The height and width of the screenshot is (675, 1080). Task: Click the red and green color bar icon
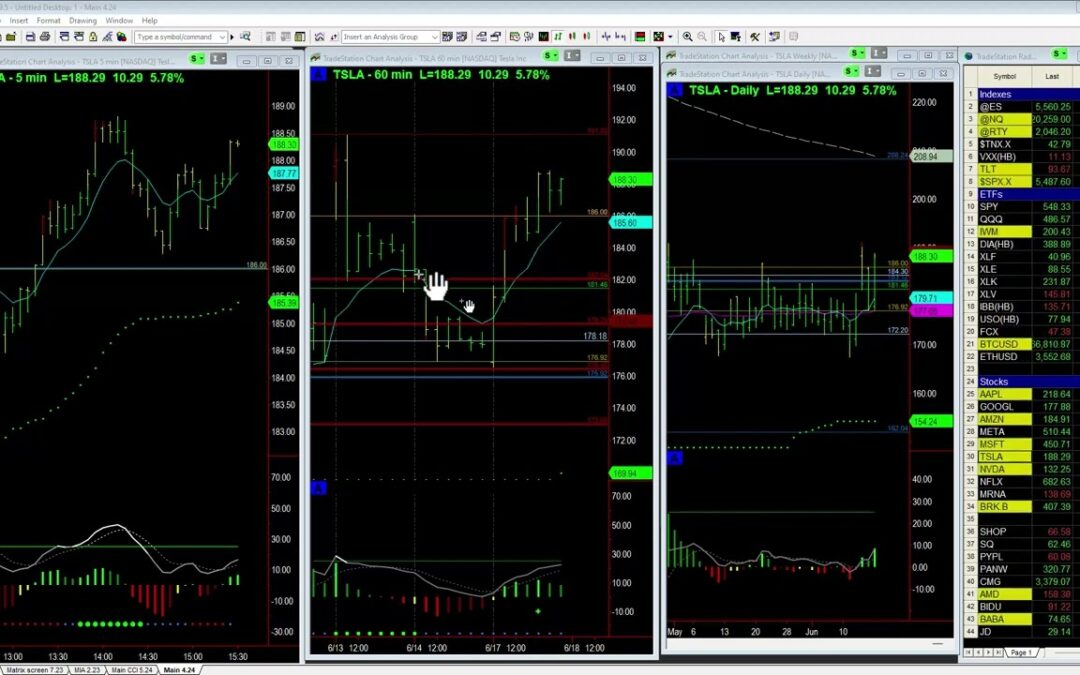(x=640, y=37)
